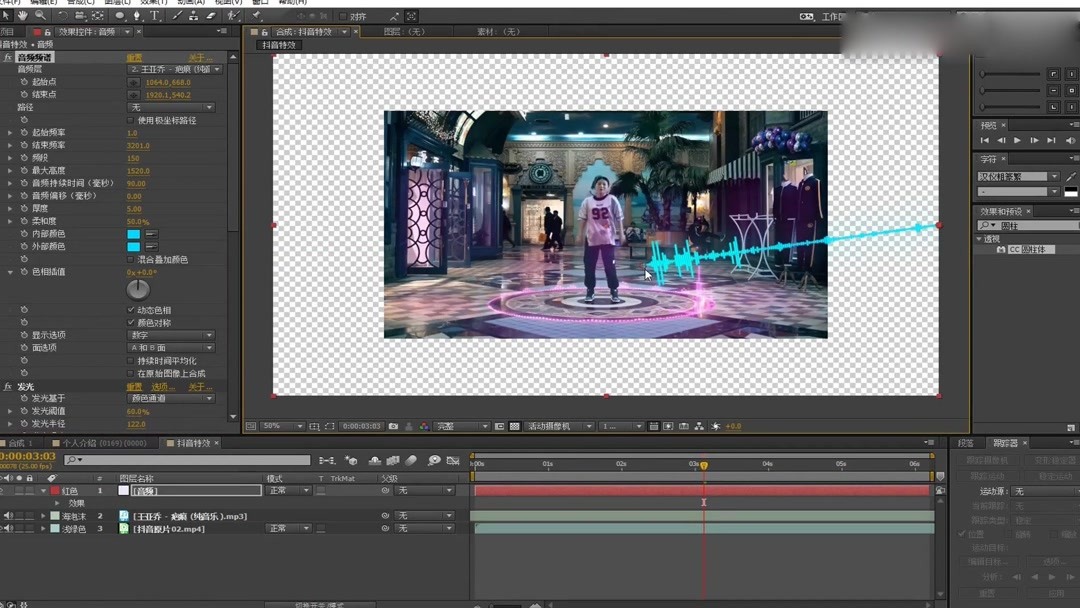
Task: Uncheck the 动态色相 checkbox
Action: [131, 310]
